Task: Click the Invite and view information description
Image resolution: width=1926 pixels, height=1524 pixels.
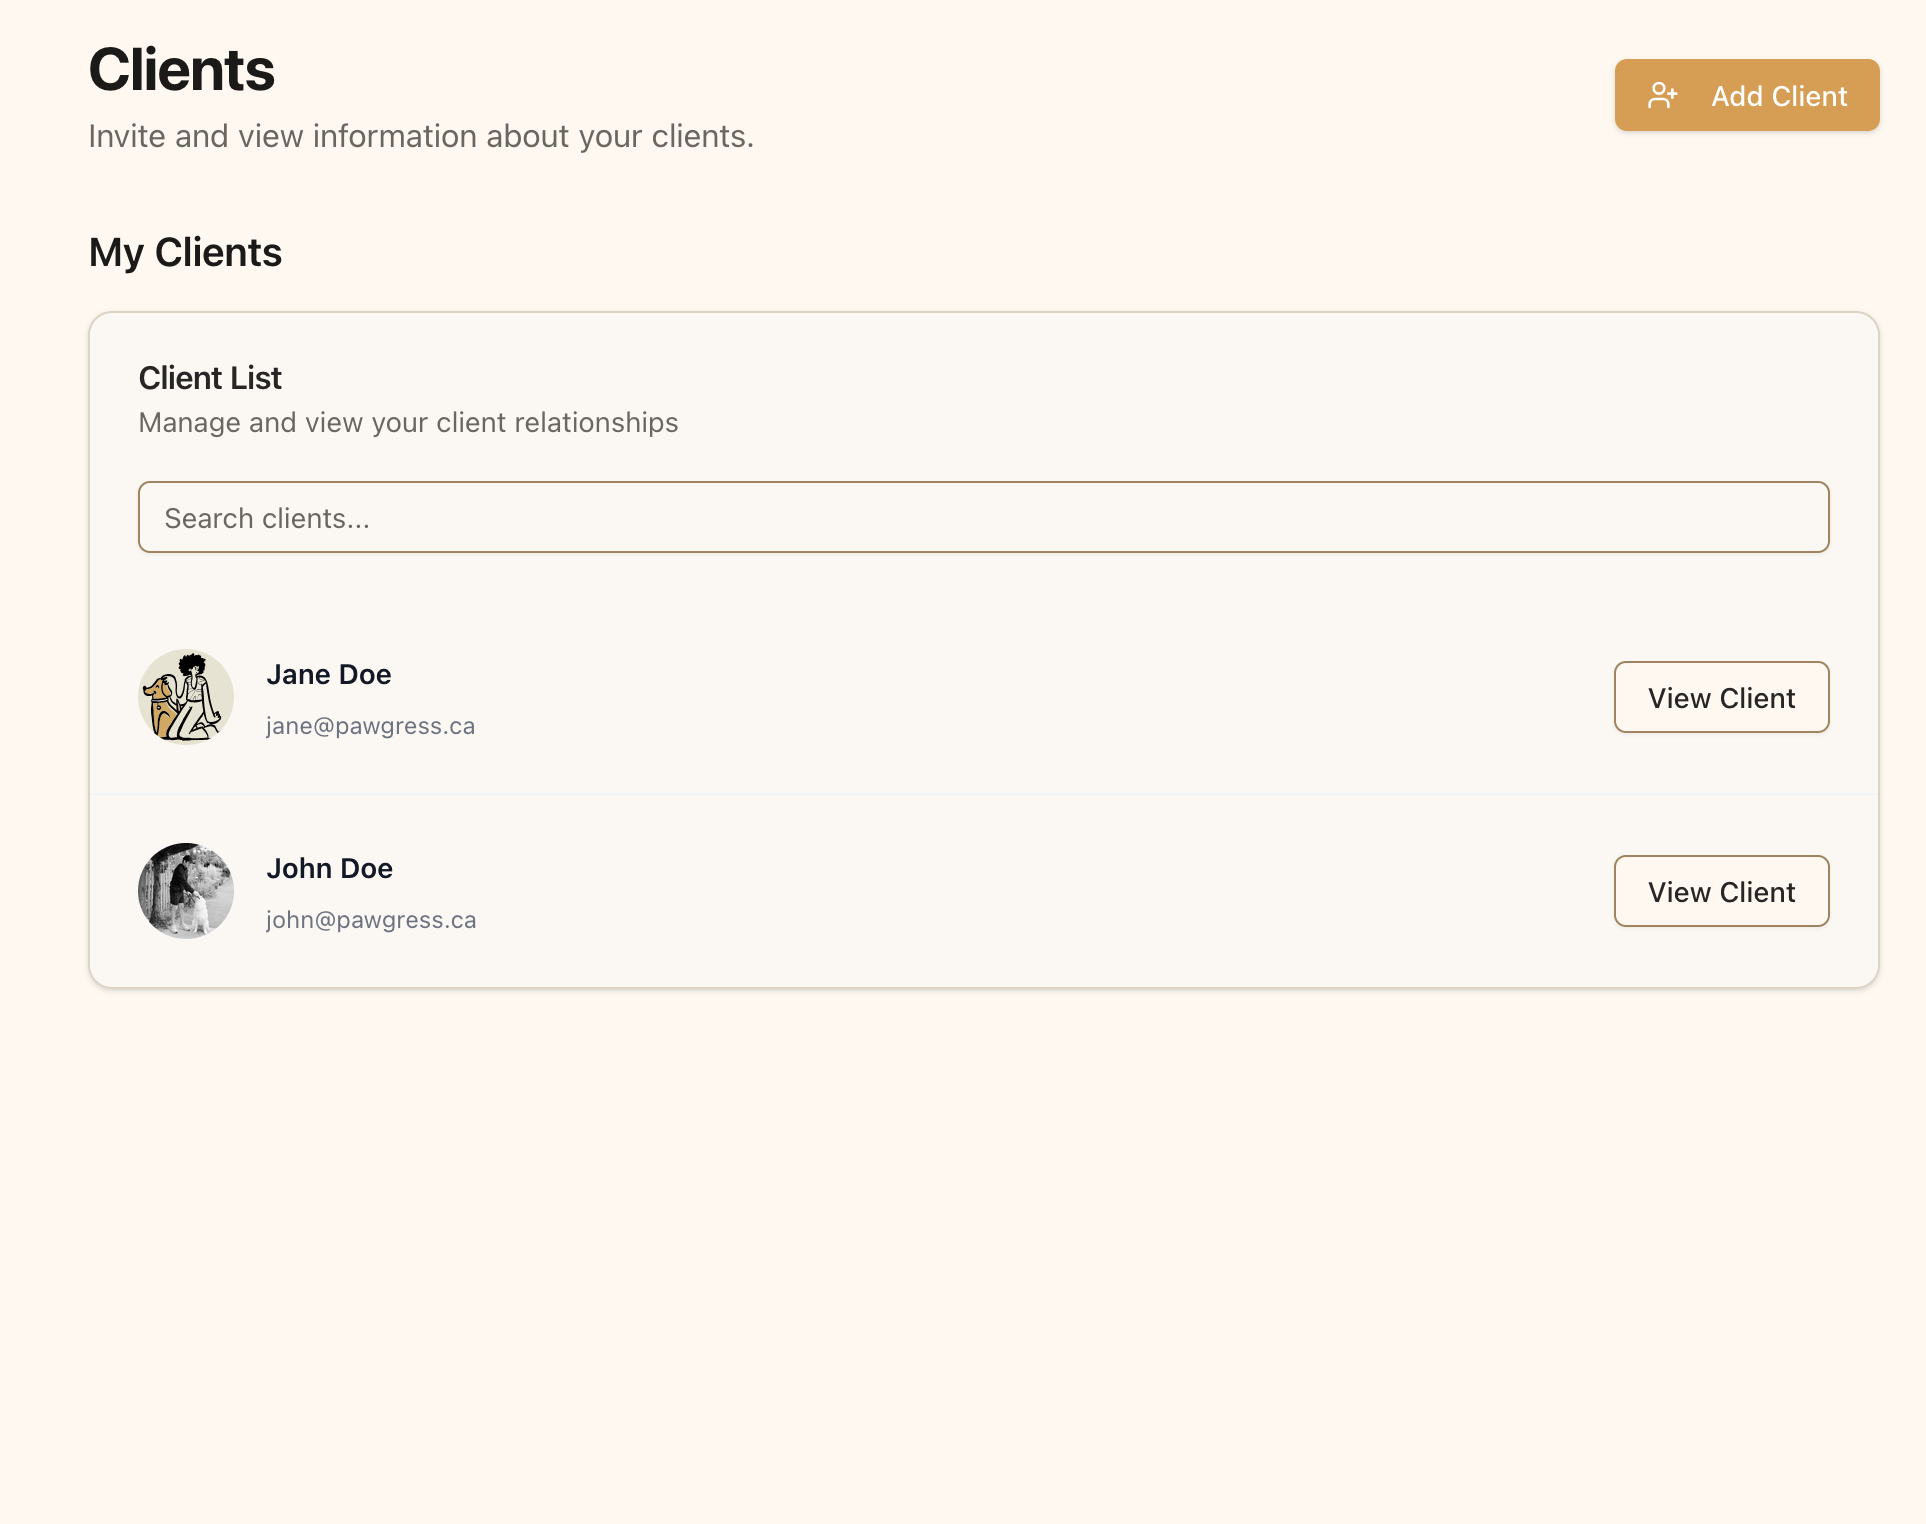Action: pos(421,136)
